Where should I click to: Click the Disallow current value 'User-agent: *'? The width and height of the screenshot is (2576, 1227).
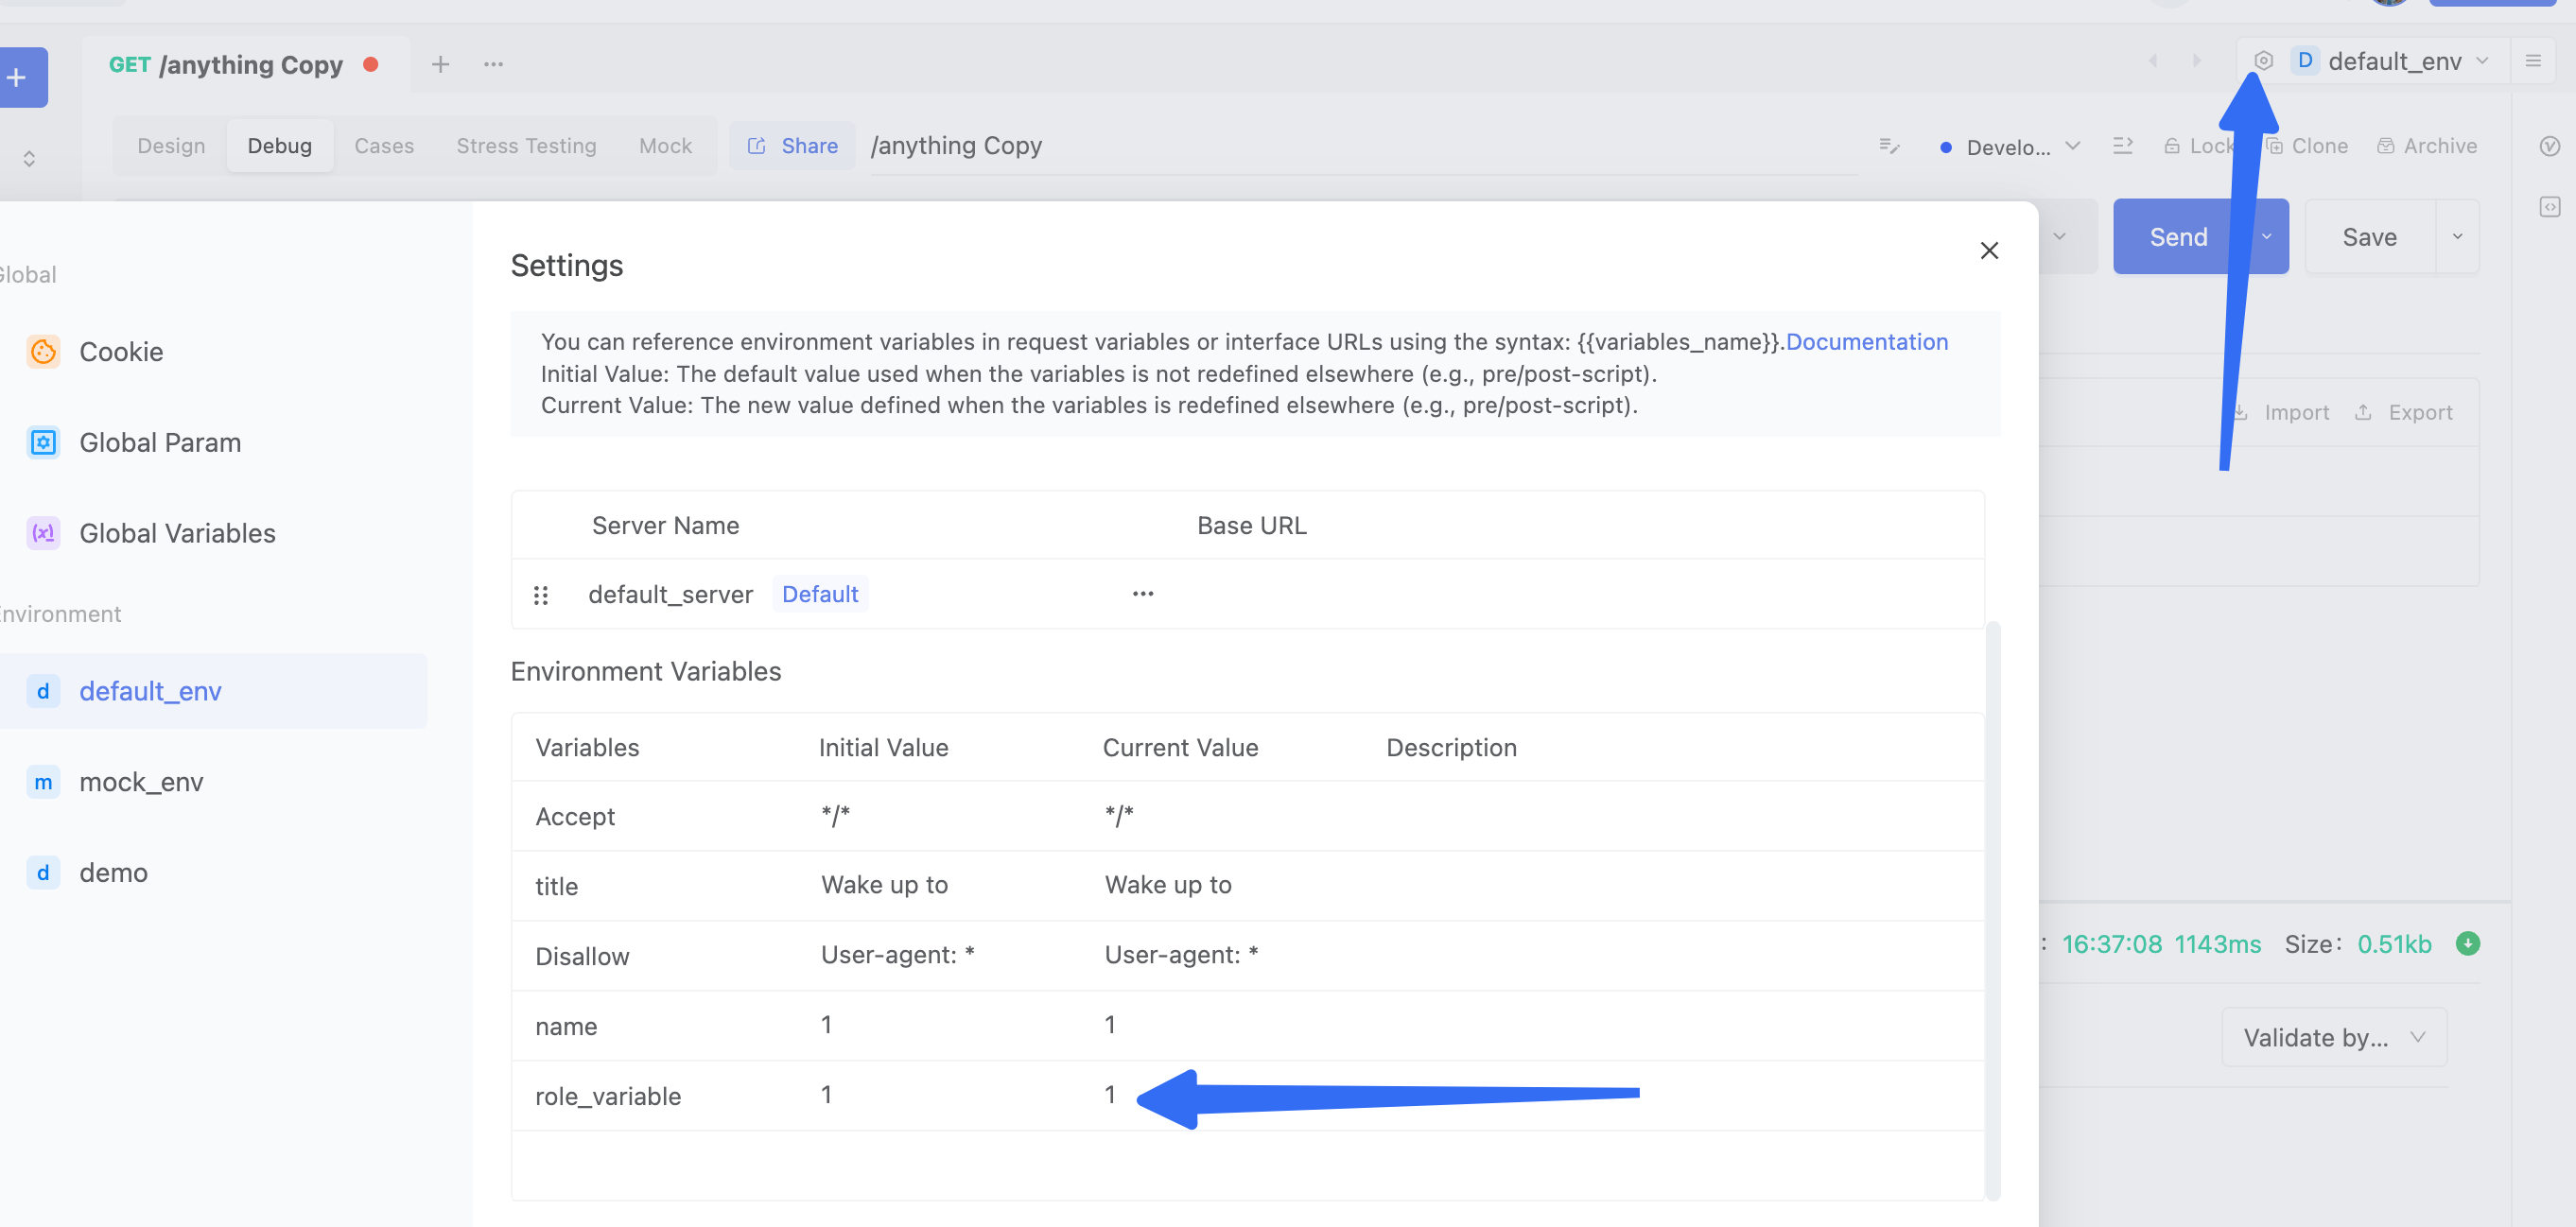(1181, 955)
